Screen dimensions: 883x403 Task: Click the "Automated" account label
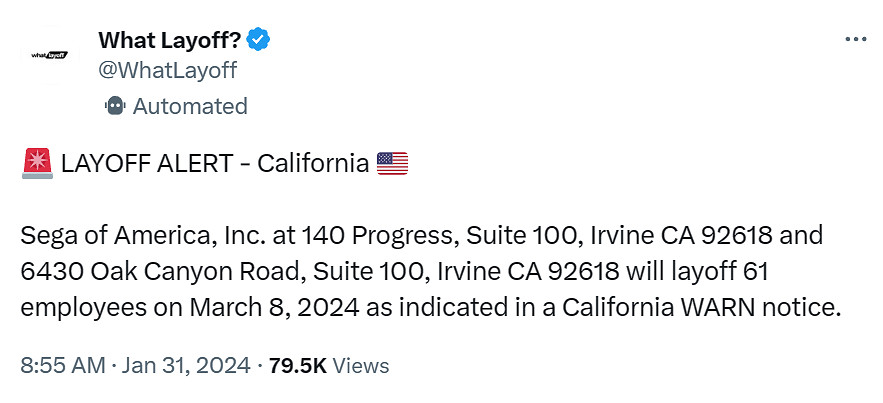coord(190,106)
